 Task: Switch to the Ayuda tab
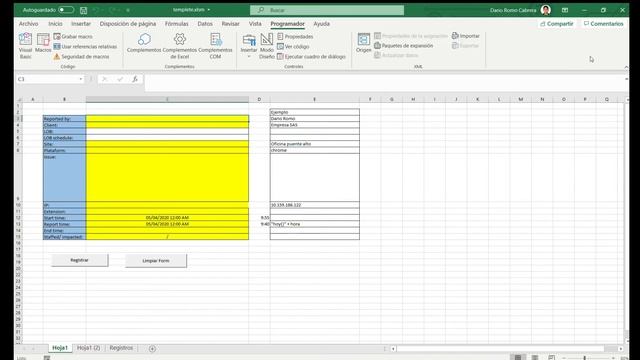click(322, 24)
